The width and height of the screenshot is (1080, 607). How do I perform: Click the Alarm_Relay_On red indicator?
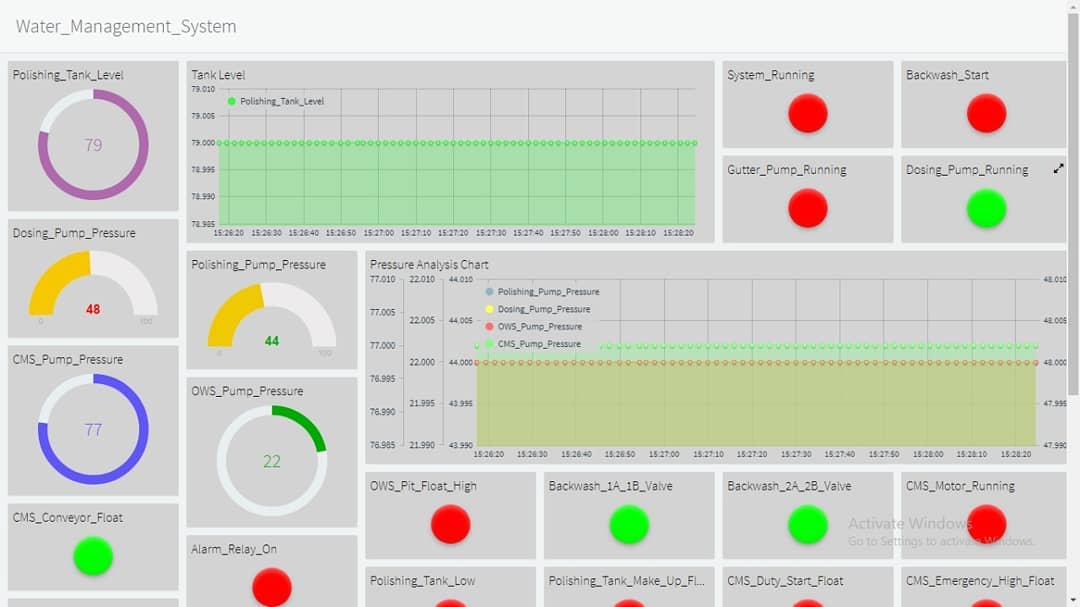[x=272, y=587]
